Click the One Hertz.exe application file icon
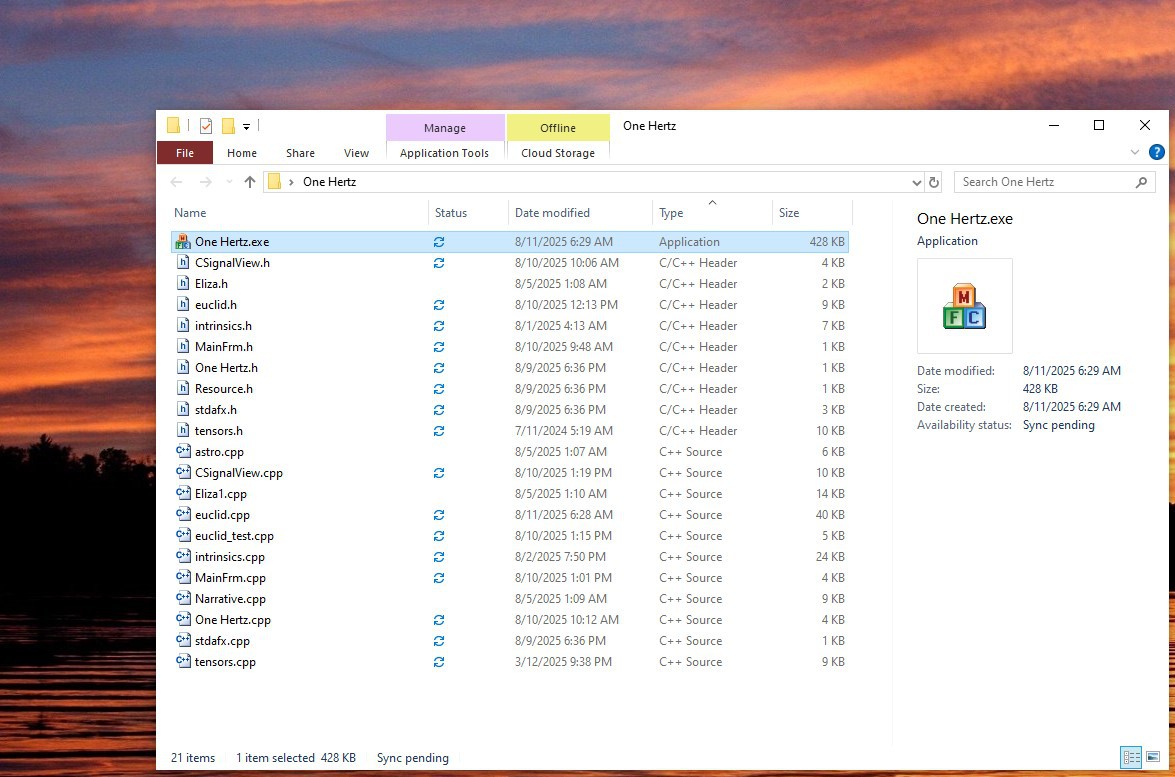The height and width of the screenshot is (777, 1175). 182,242
